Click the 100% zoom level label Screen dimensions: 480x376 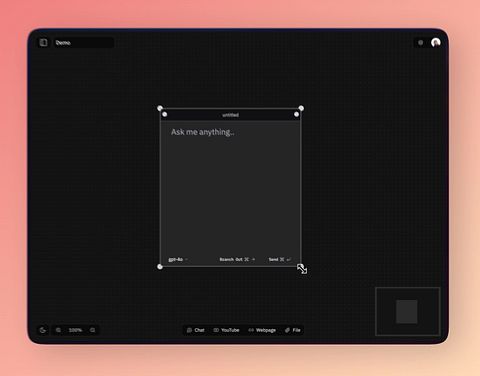pos(75,330)
